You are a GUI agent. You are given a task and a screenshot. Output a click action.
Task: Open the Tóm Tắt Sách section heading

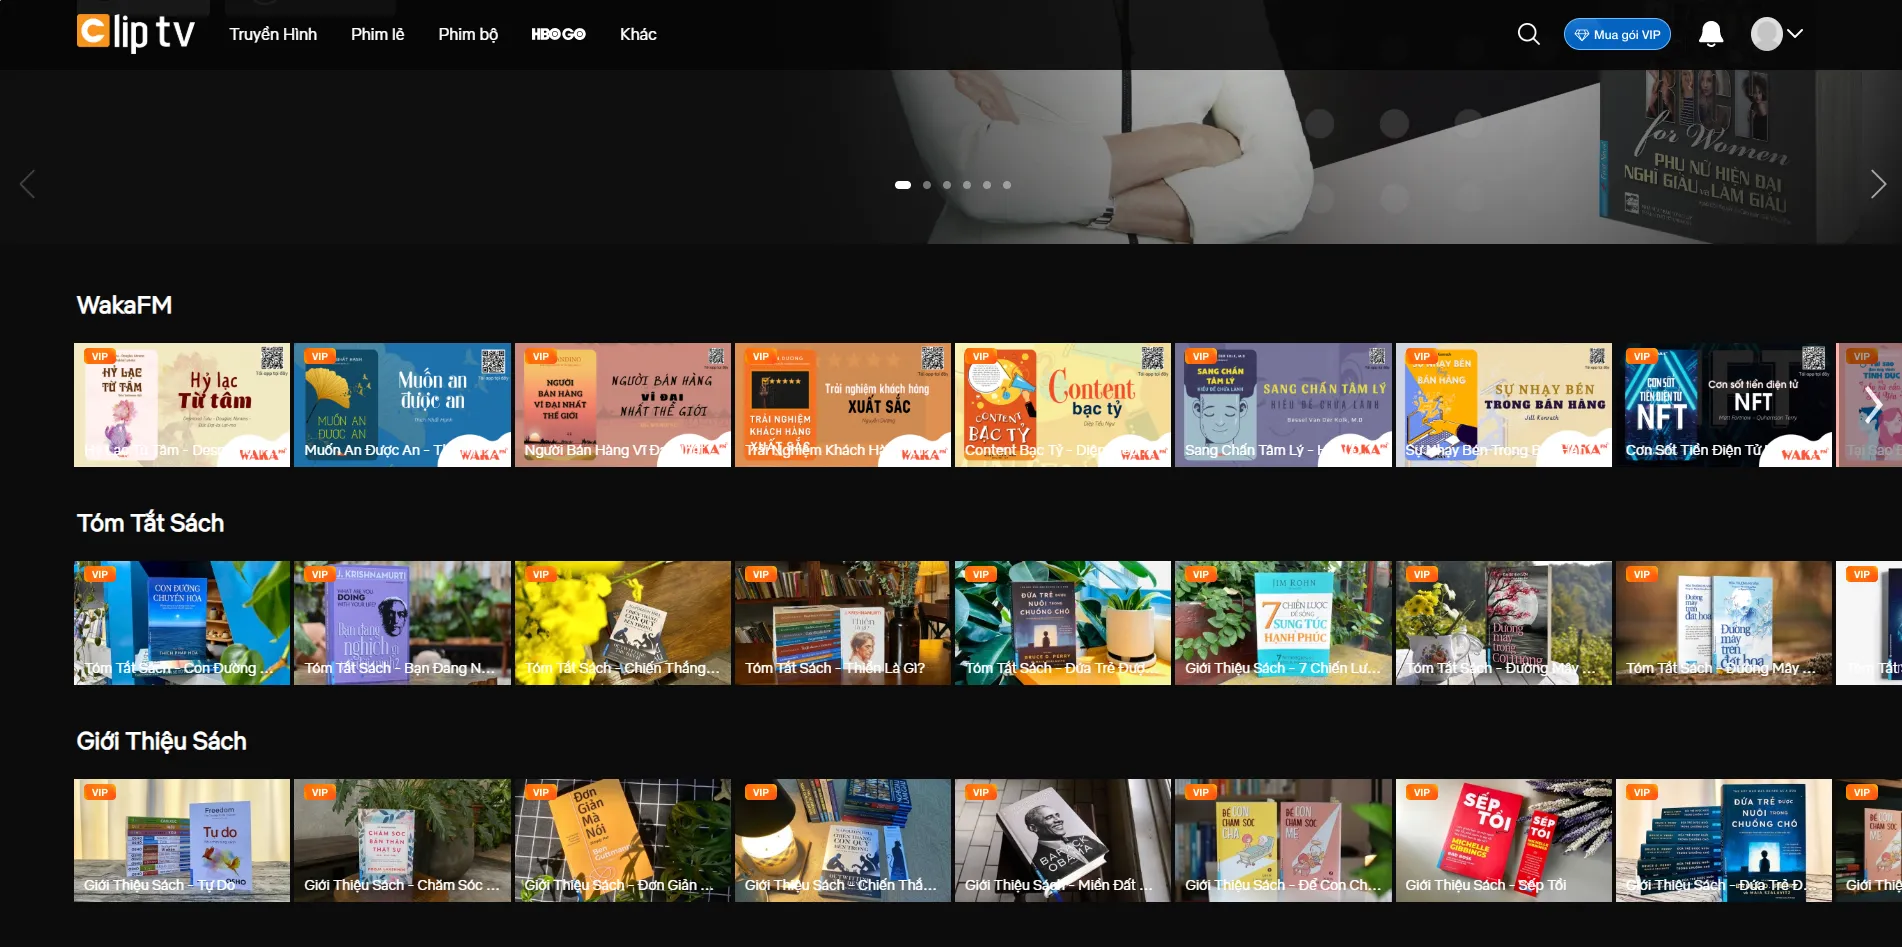coord(150,523)
